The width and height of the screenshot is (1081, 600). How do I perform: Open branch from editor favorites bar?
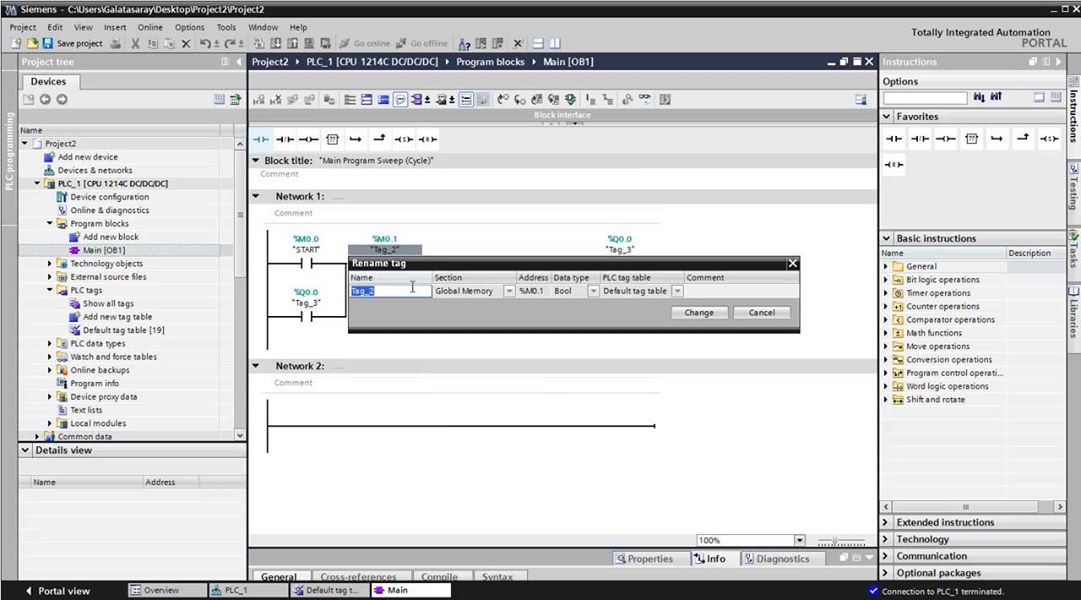coord(355,139)
